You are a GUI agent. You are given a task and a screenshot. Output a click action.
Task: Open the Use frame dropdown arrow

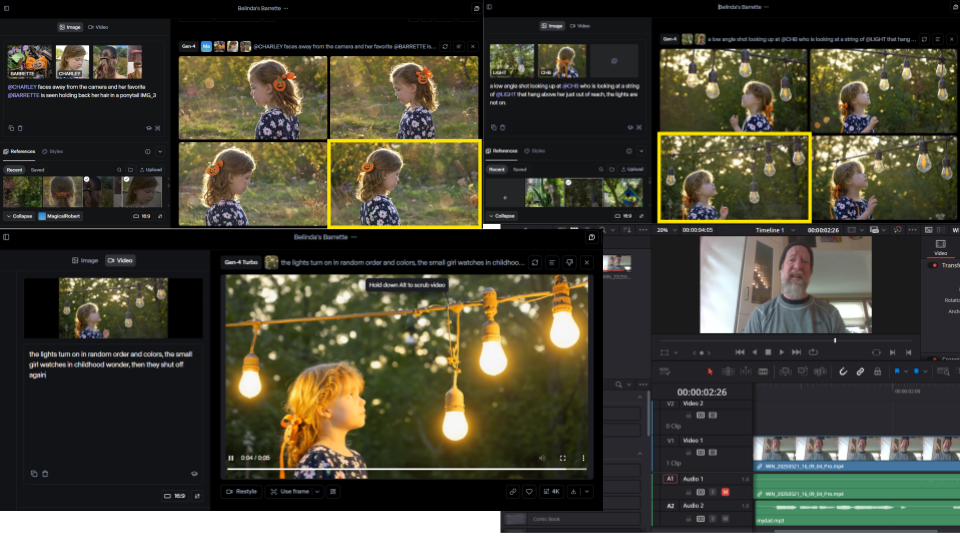pyautogui.click(x=317, y=492)
